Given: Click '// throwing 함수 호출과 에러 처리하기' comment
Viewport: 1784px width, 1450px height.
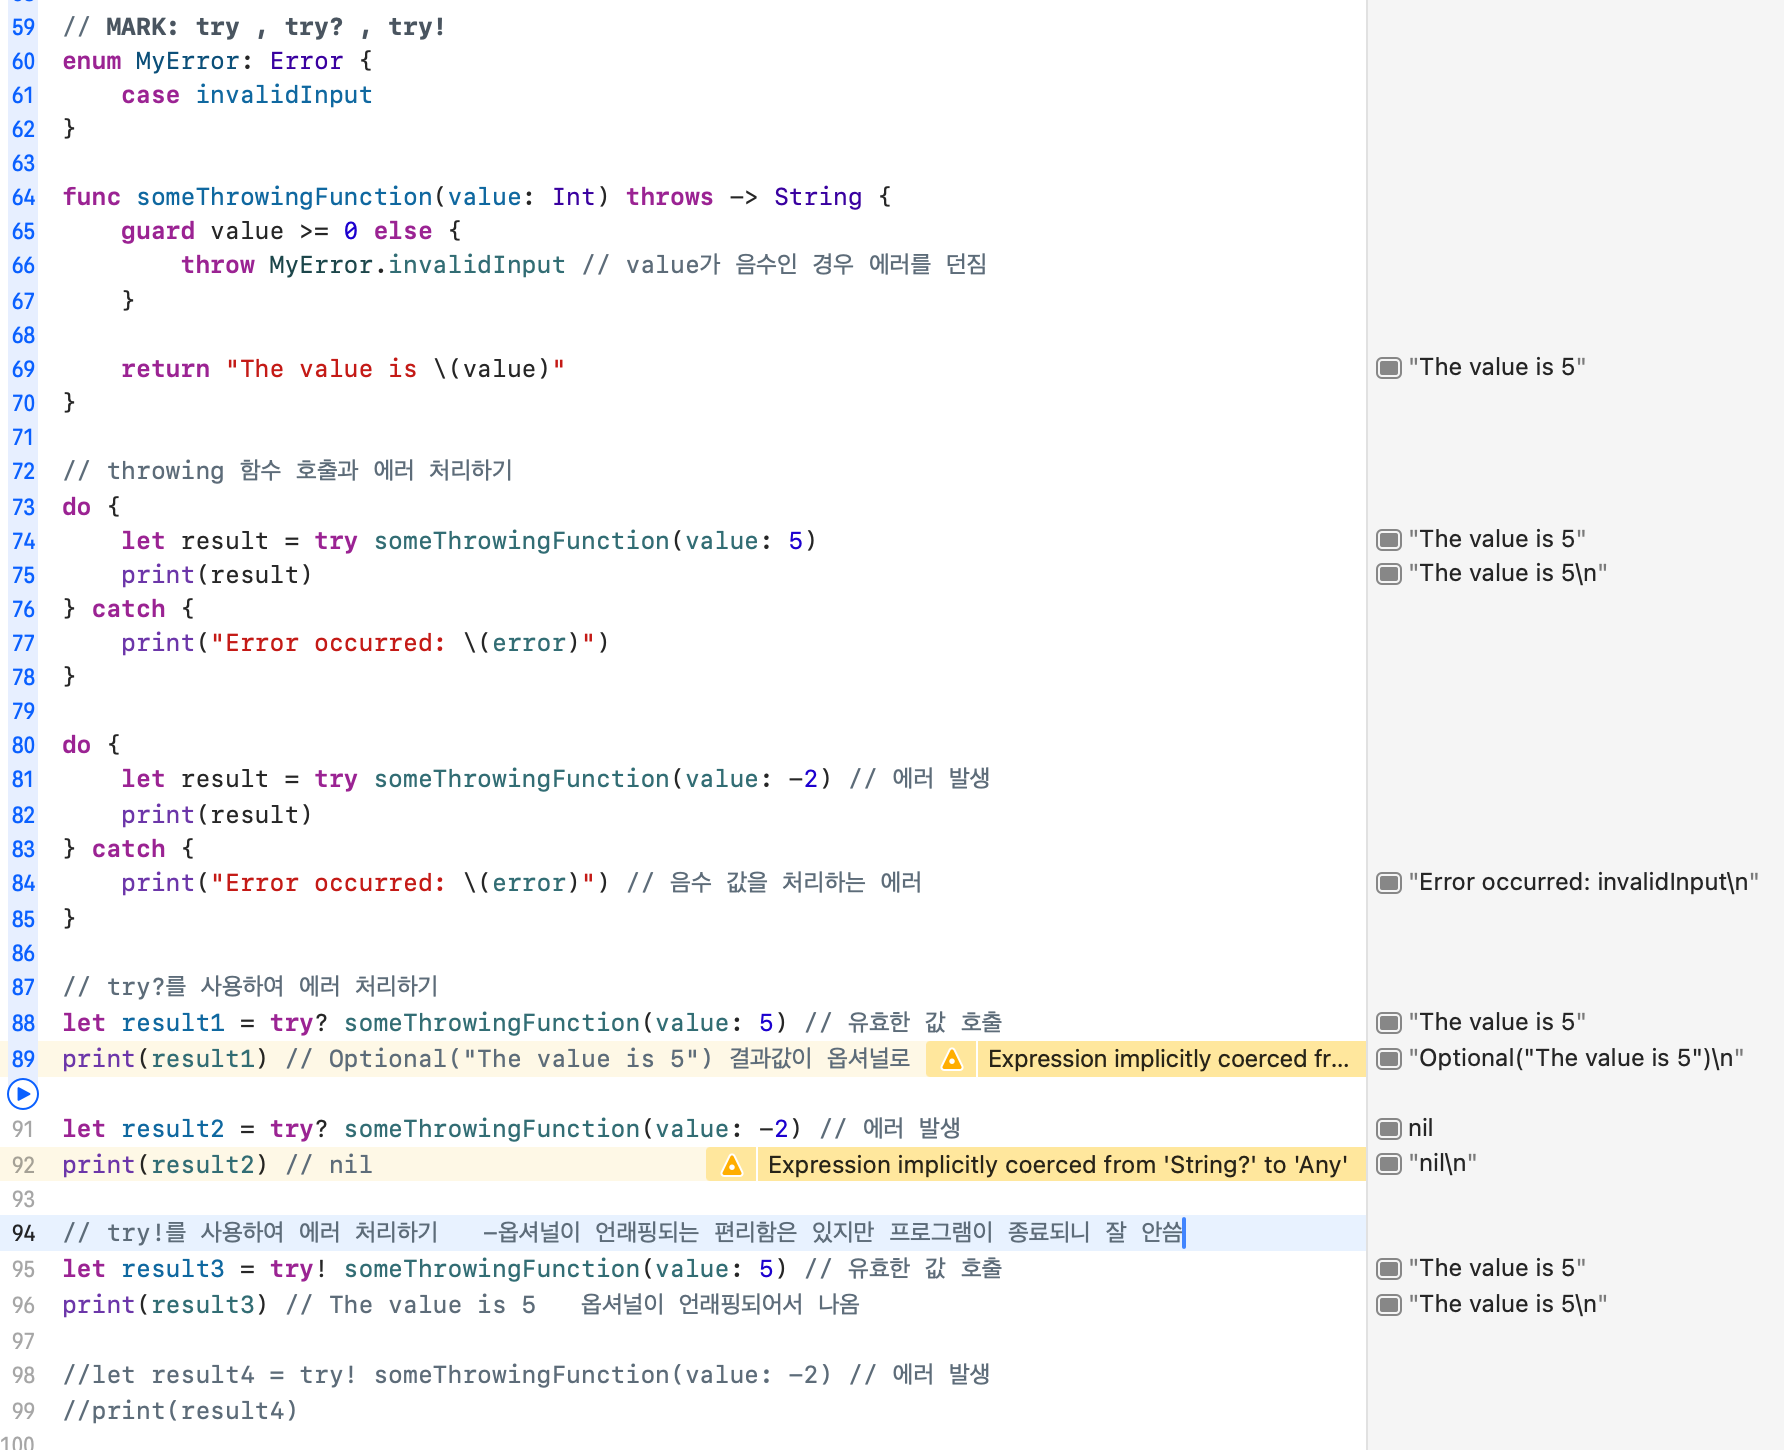Looking at the screenshot, I should [x=287, y=471].
